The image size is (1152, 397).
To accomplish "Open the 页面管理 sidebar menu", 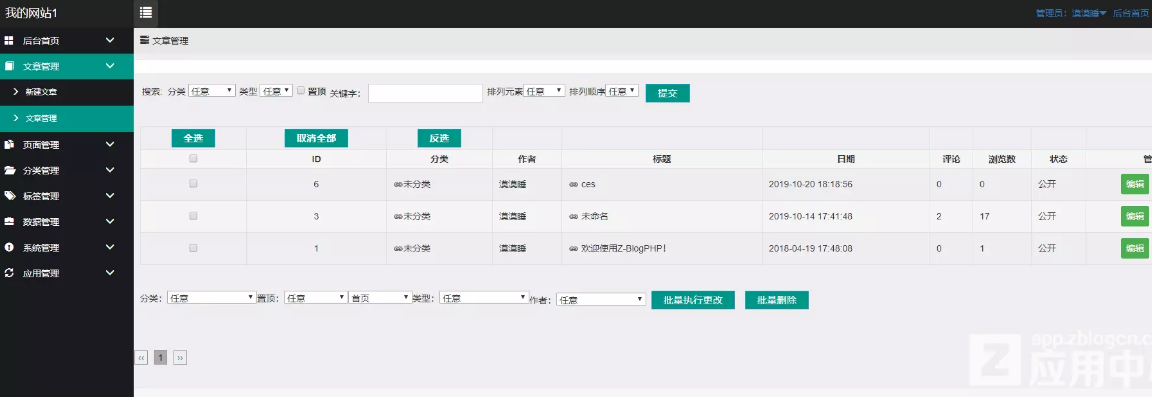I will pyautogui.click(x=67, y=145).
